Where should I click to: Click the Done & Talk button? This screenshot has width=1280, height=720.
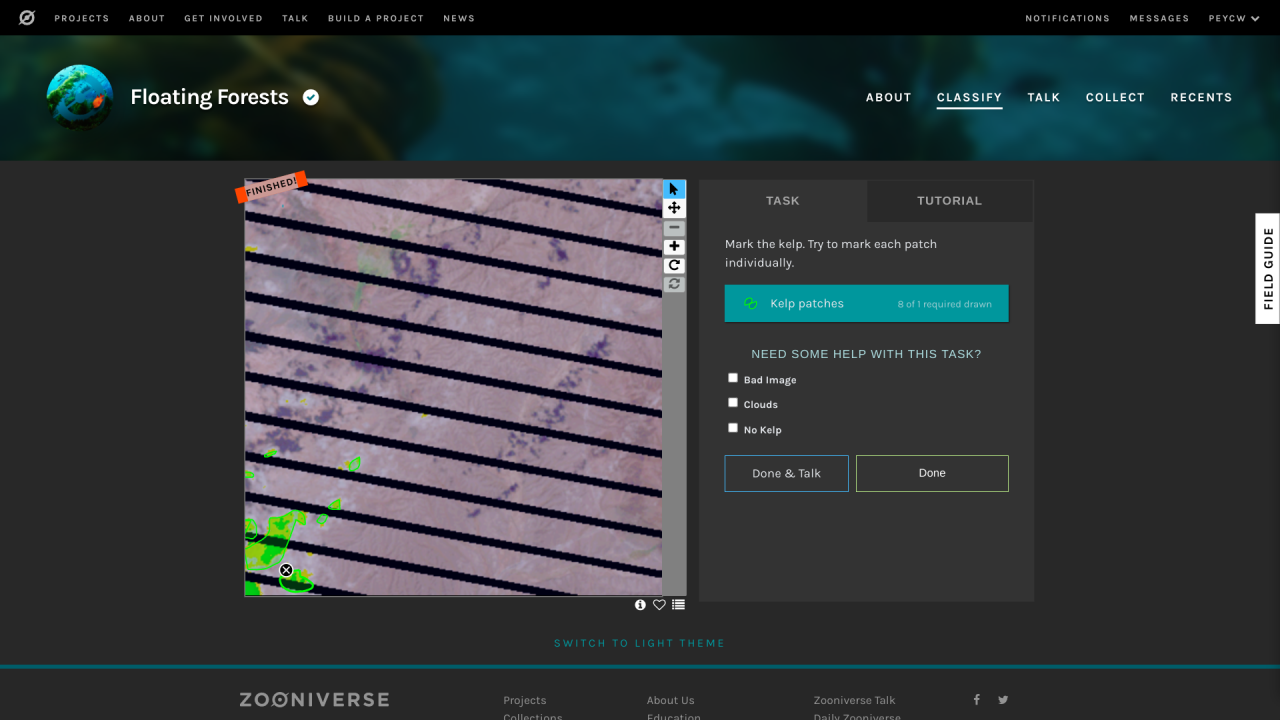click(x=786, y=473)
